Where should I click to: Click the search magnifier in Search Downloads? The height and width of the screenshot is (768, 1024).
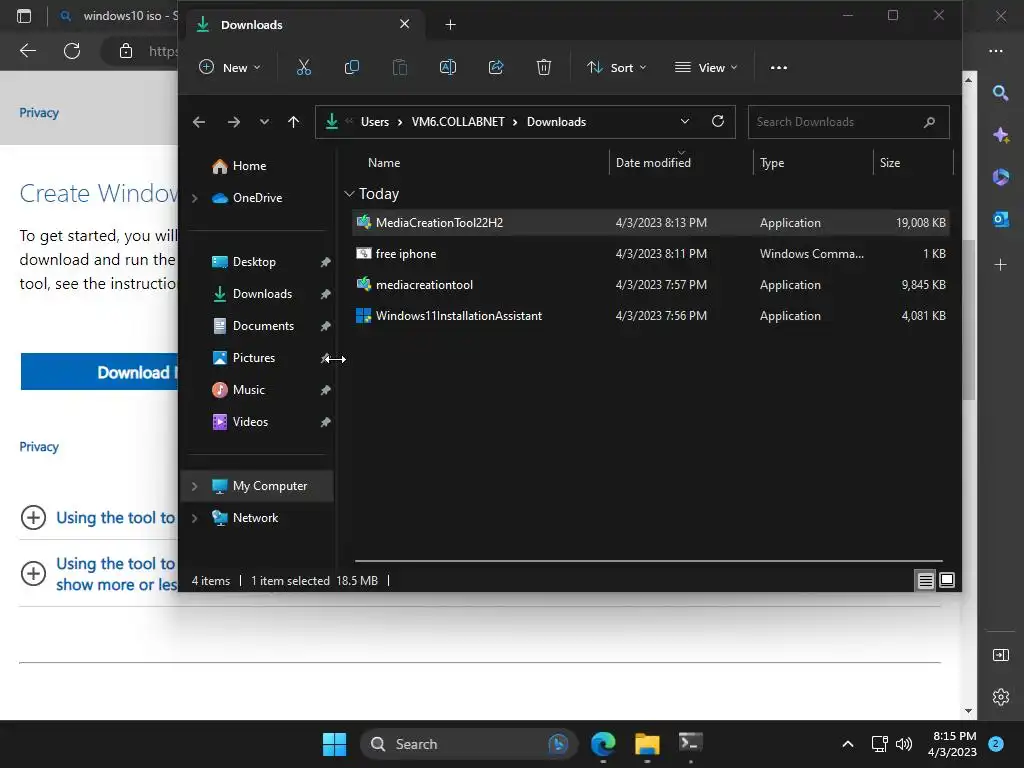pos(929,122)
